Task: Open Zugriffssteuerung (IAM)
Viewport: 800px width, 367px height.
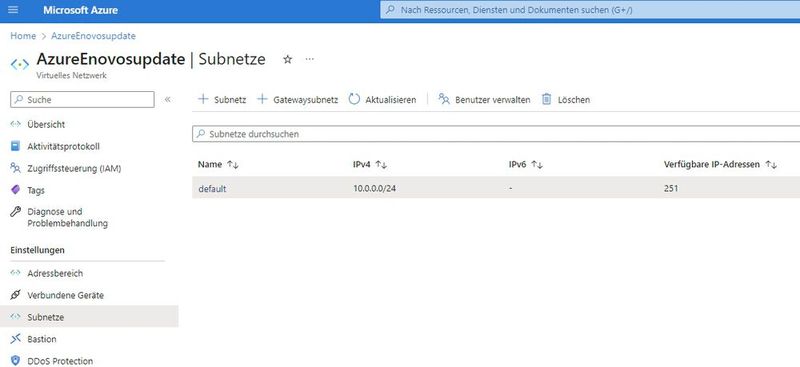Action: [74, 168]
